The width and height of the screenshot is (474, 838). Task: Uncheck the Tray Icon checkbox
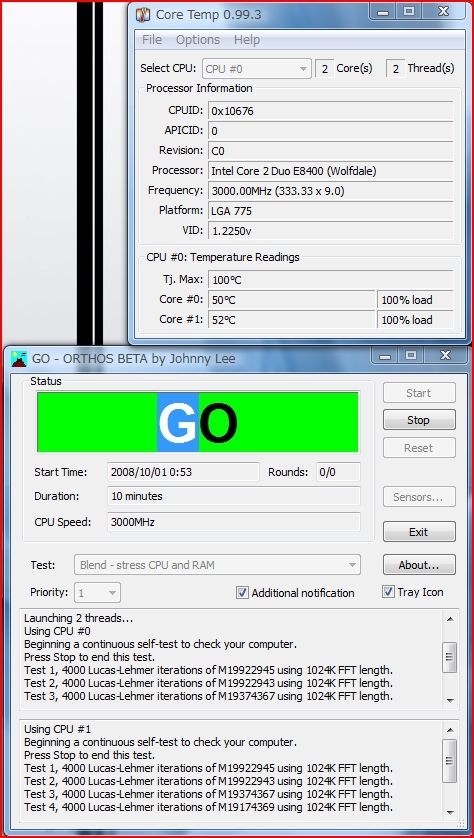click(x=388, y=592)
